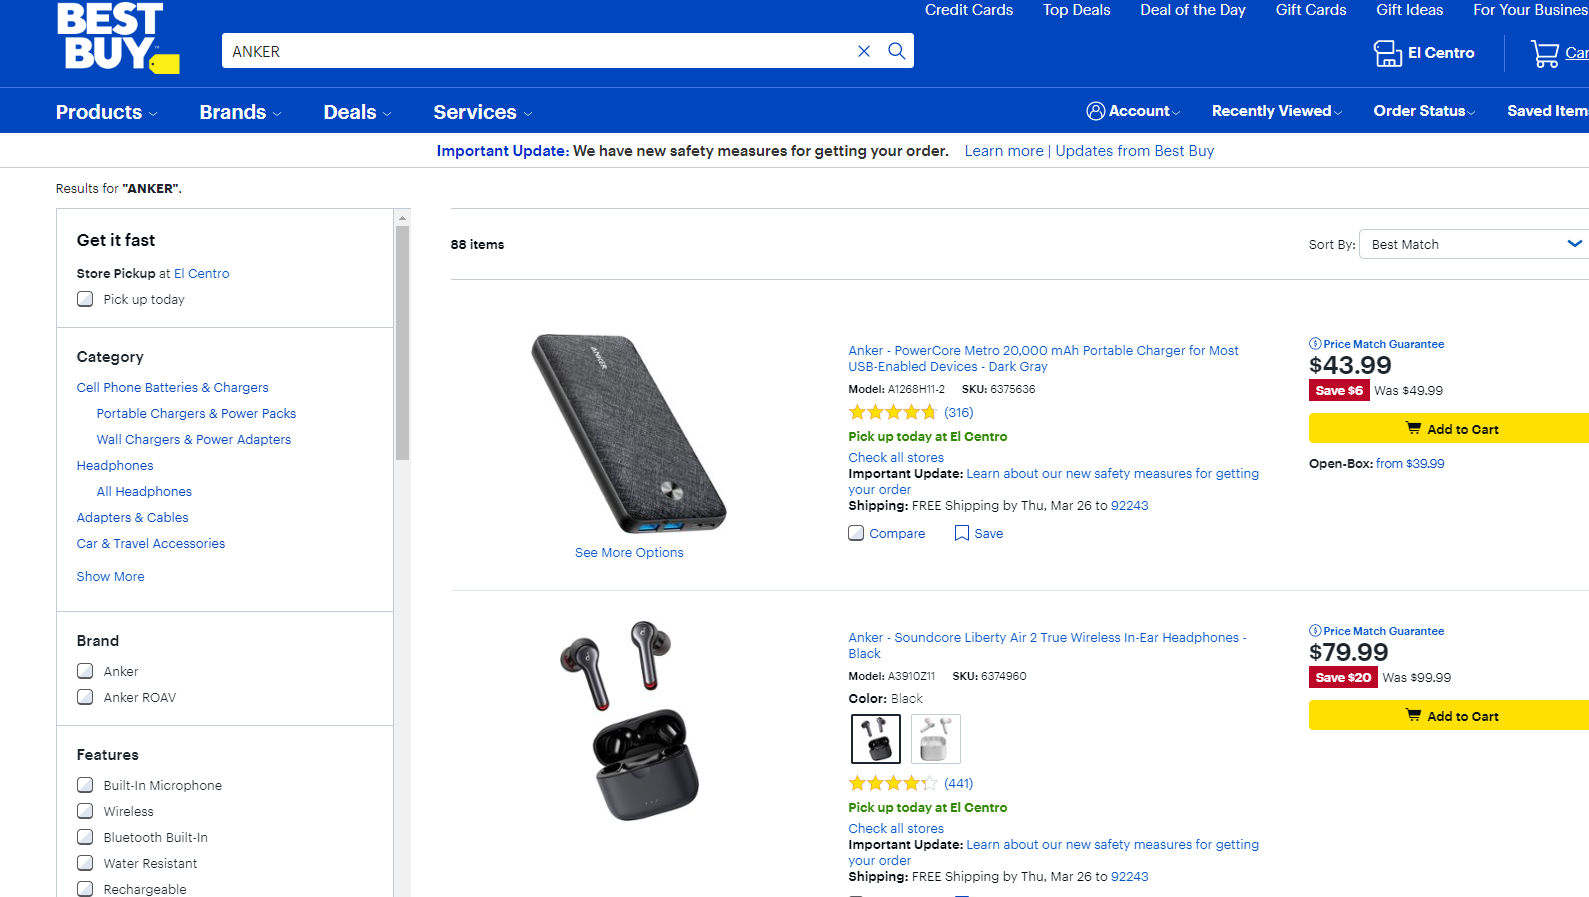Click the filter sidebar scrollbar thumb
The width and height of the screenshot is (1589, 897).
(402, 342)
